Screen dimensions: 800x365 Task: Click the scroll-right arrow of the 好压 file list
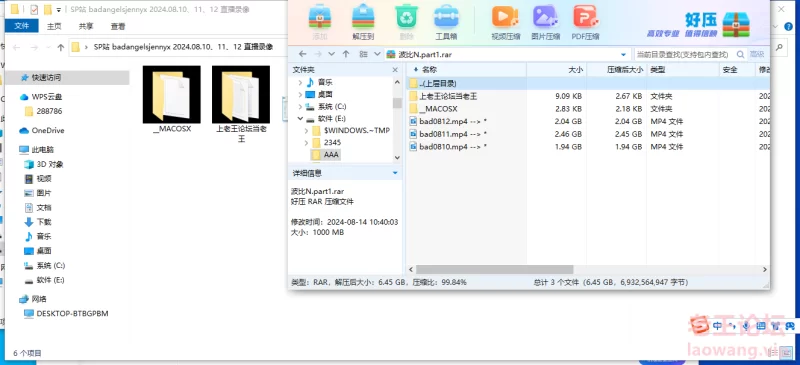765,269
